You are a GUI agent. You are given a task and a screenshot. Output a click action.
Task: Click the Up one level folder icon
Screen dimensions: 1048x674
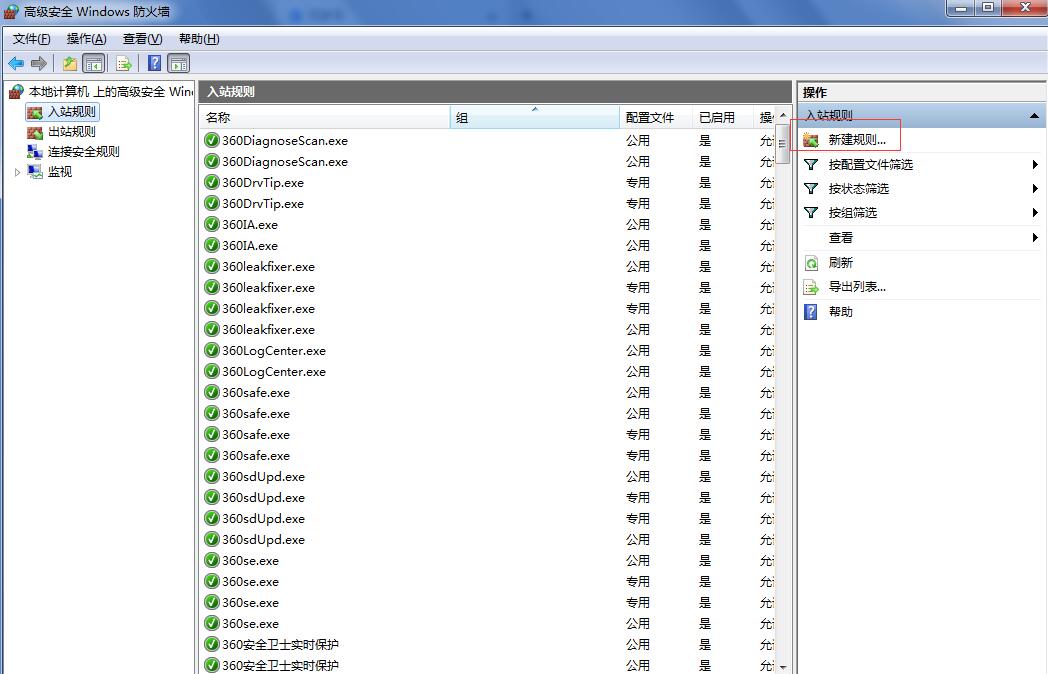coord(69,63)
